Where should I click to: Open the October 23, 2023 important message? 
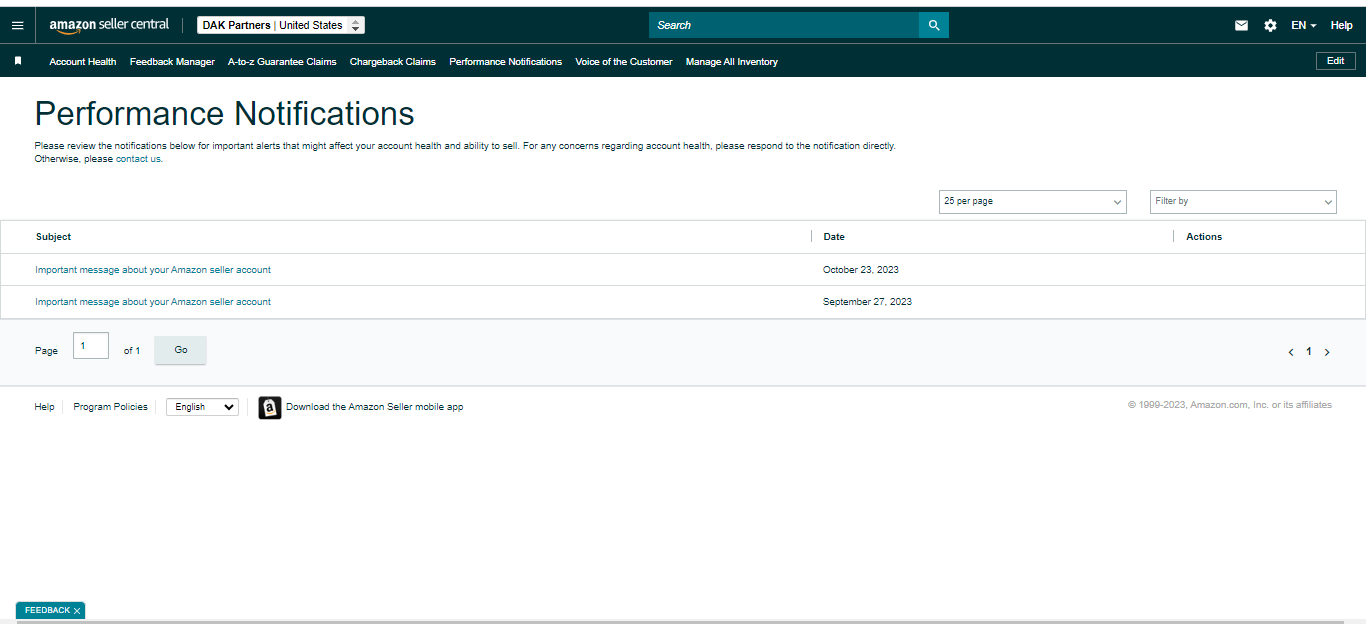(153, 270)
